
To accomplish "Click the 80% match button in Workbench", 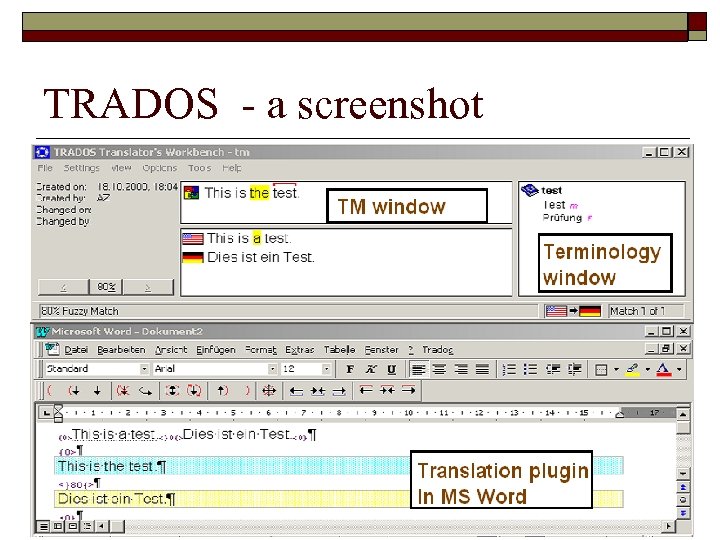I will tap(106, 287).
